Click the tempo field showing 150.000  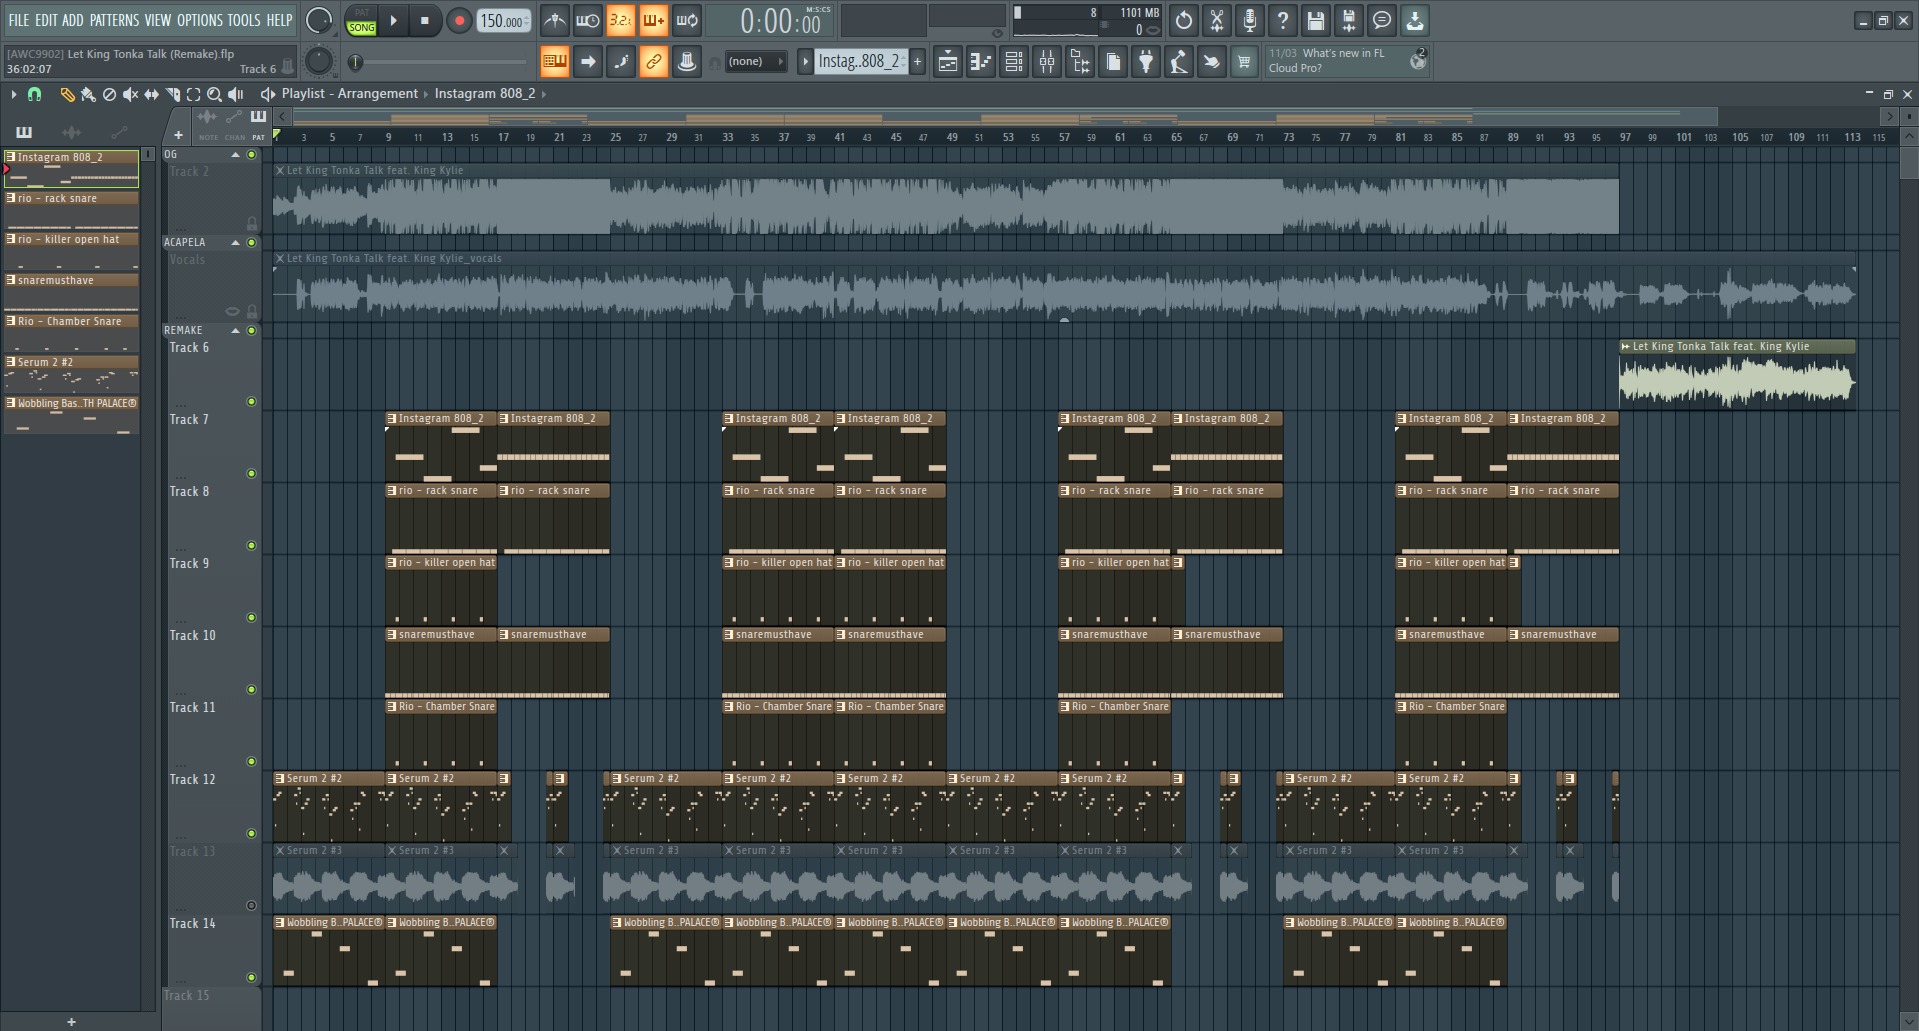click(x=504, y=20)
